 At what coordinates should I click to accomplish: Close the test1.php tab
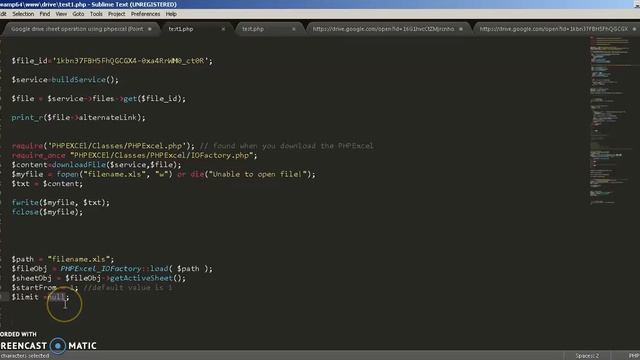[223, 29]
